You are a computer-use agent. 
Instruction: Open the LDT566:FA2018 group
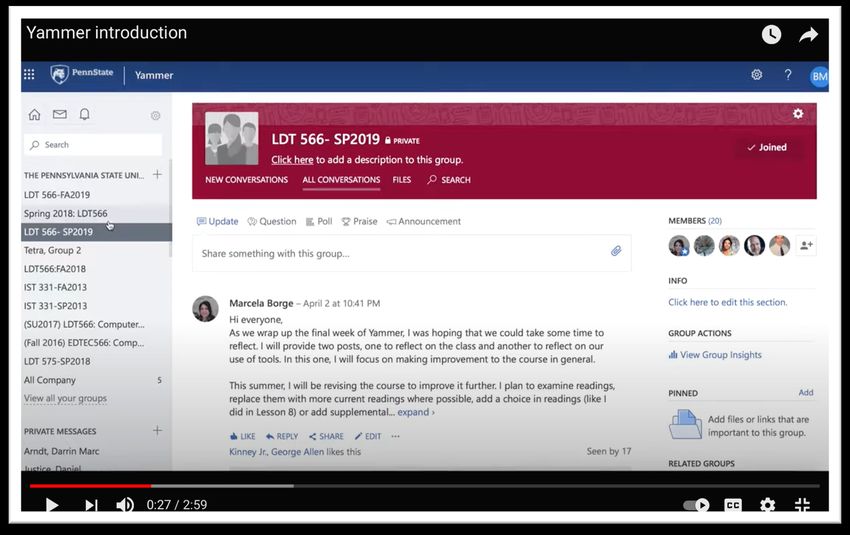(55, 269)
